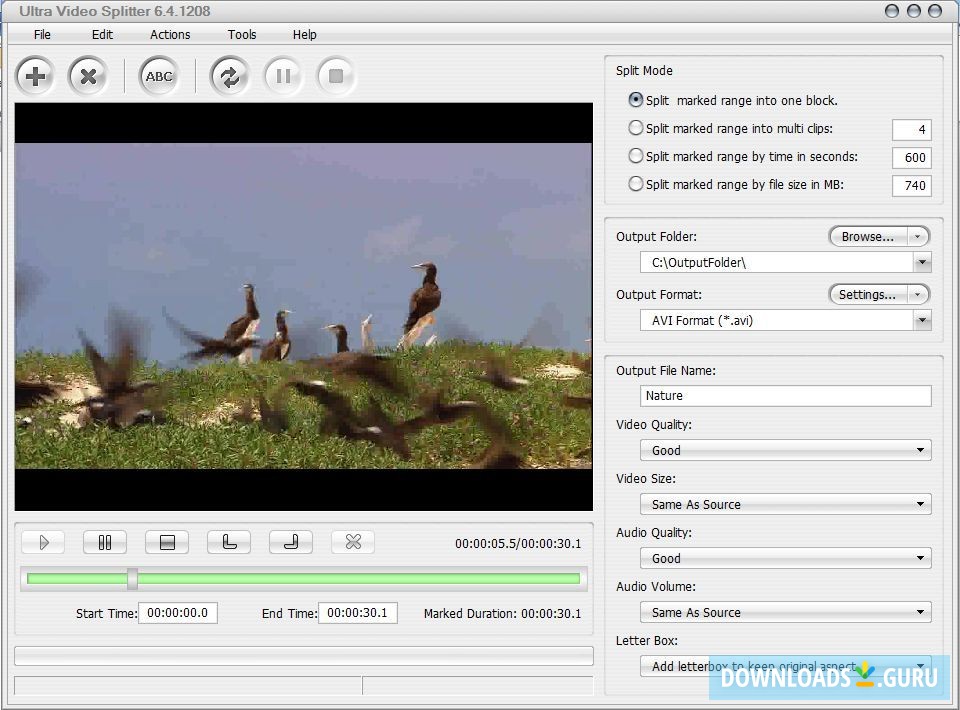This screenshot has width=960, height=710.
Task: Click the ABC rename toolbar icon
Action: pos(159,76)
